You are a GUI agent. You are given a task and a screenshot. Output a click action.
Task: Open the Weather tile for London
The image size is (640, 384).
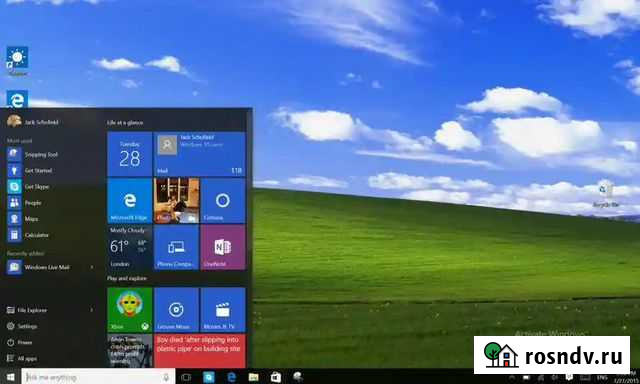[129, 247]
